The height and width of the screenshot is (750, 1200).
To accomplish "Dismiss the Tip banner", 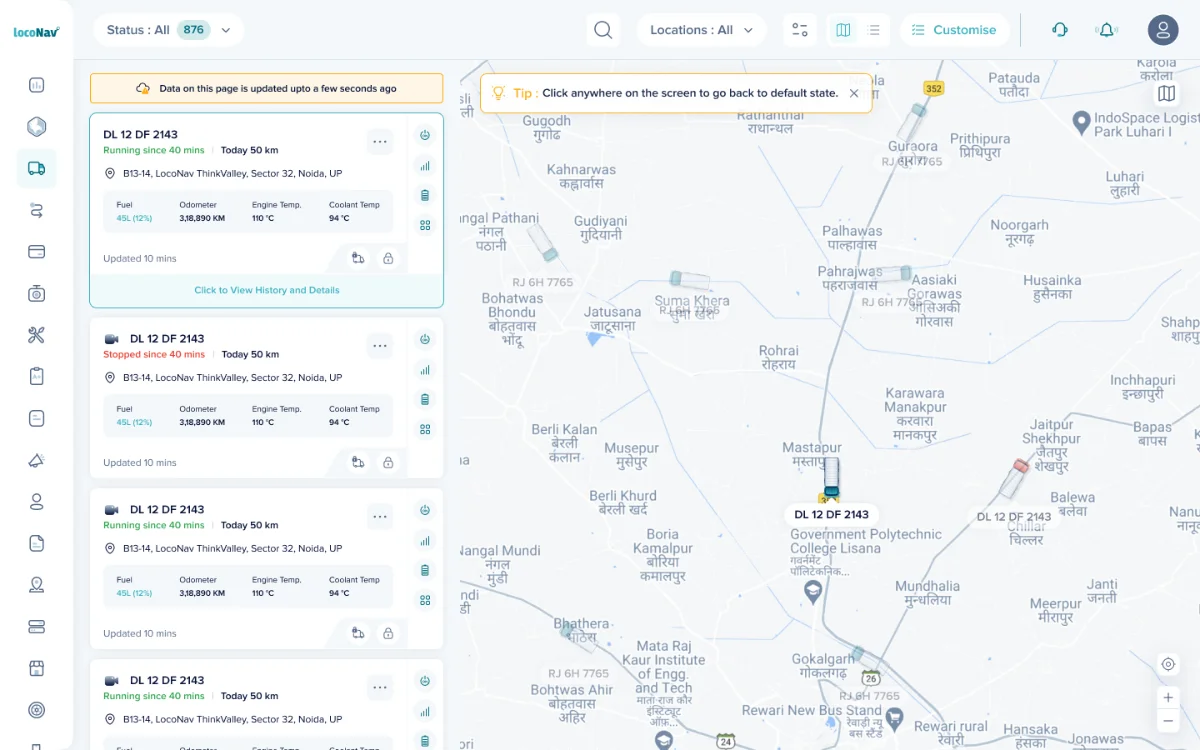I will click(x=854, y=93).
